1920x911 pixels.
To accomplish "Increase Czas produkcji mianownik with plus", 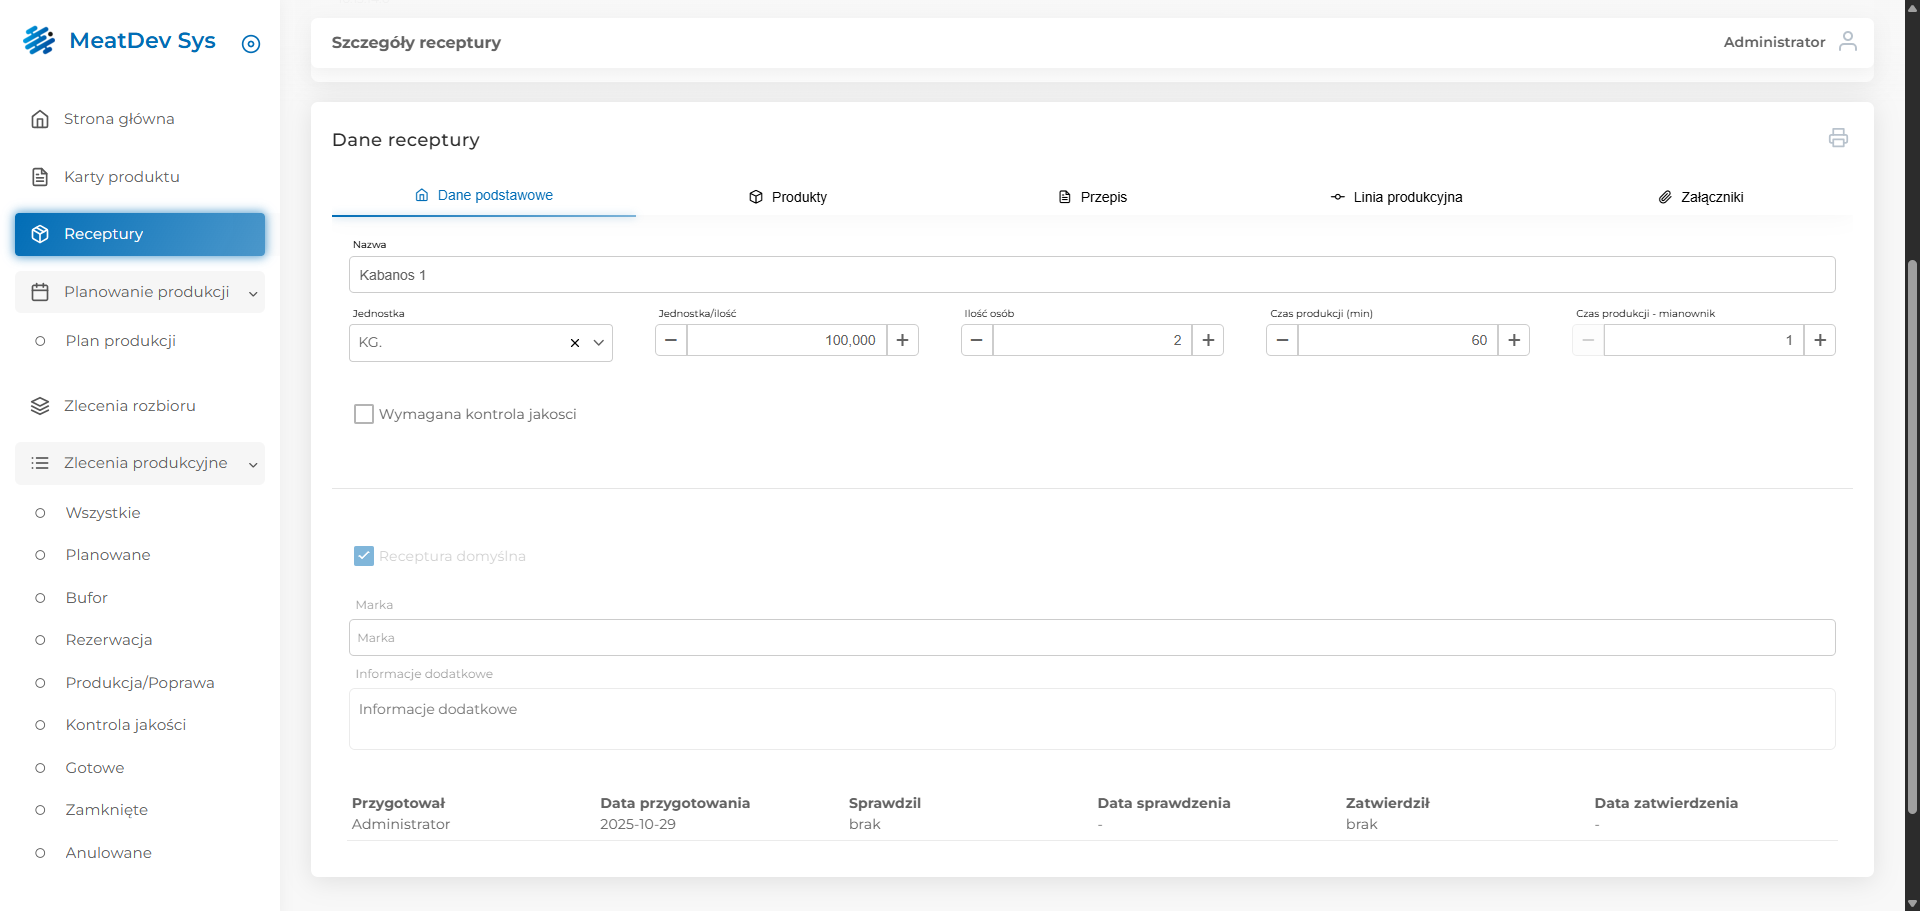I will tap(1820, 340).
